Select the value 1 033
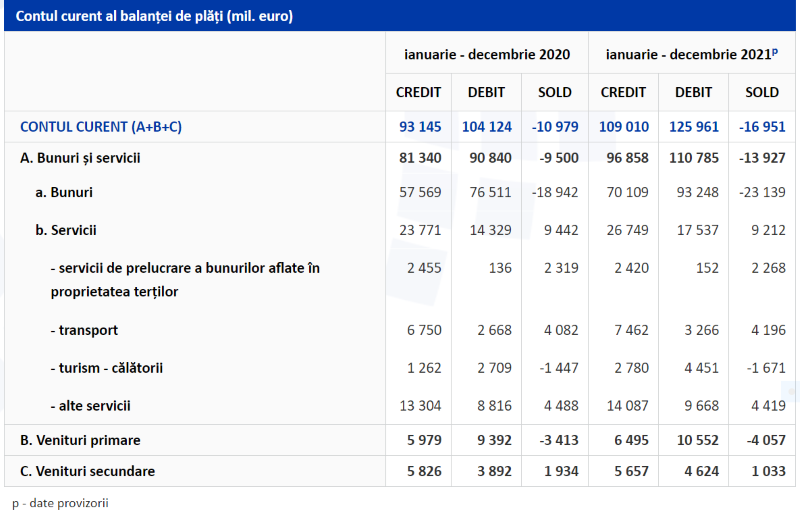 click(x=768, y=471)
